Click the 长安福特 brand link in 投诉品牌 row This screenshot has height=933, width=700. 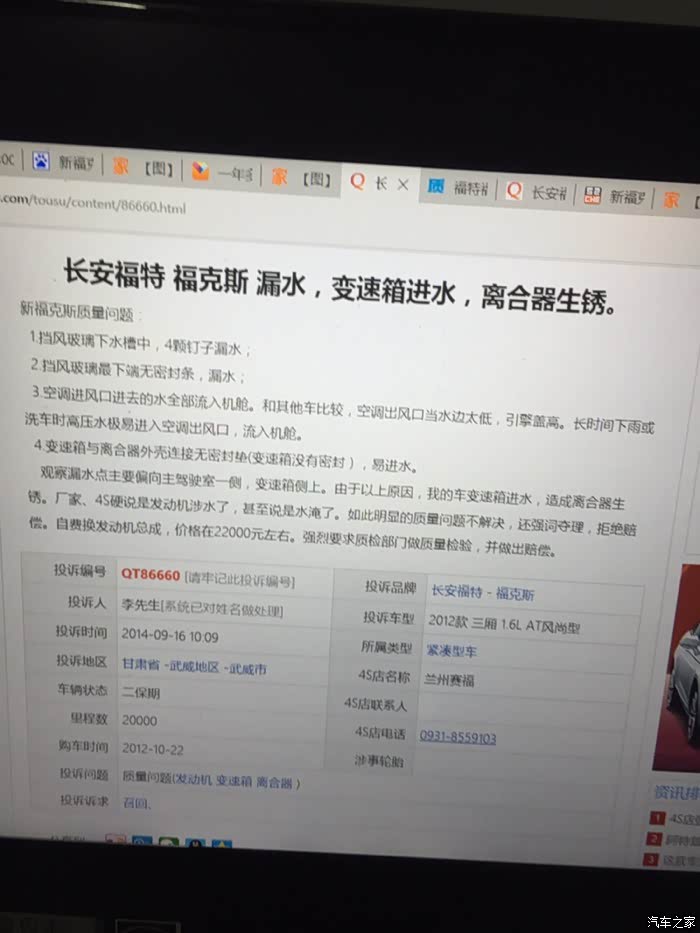pos(456,591)
